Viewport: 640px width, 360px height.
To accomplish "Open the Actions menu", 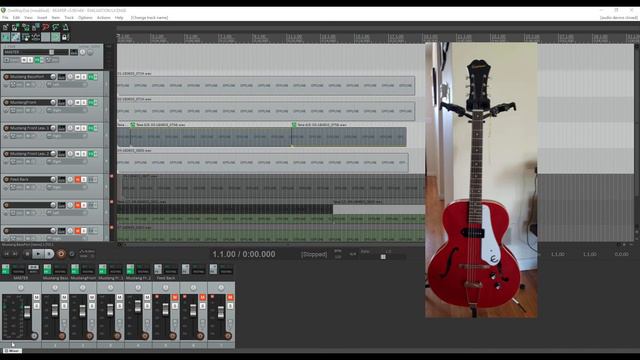I will (x=104, y=18).
